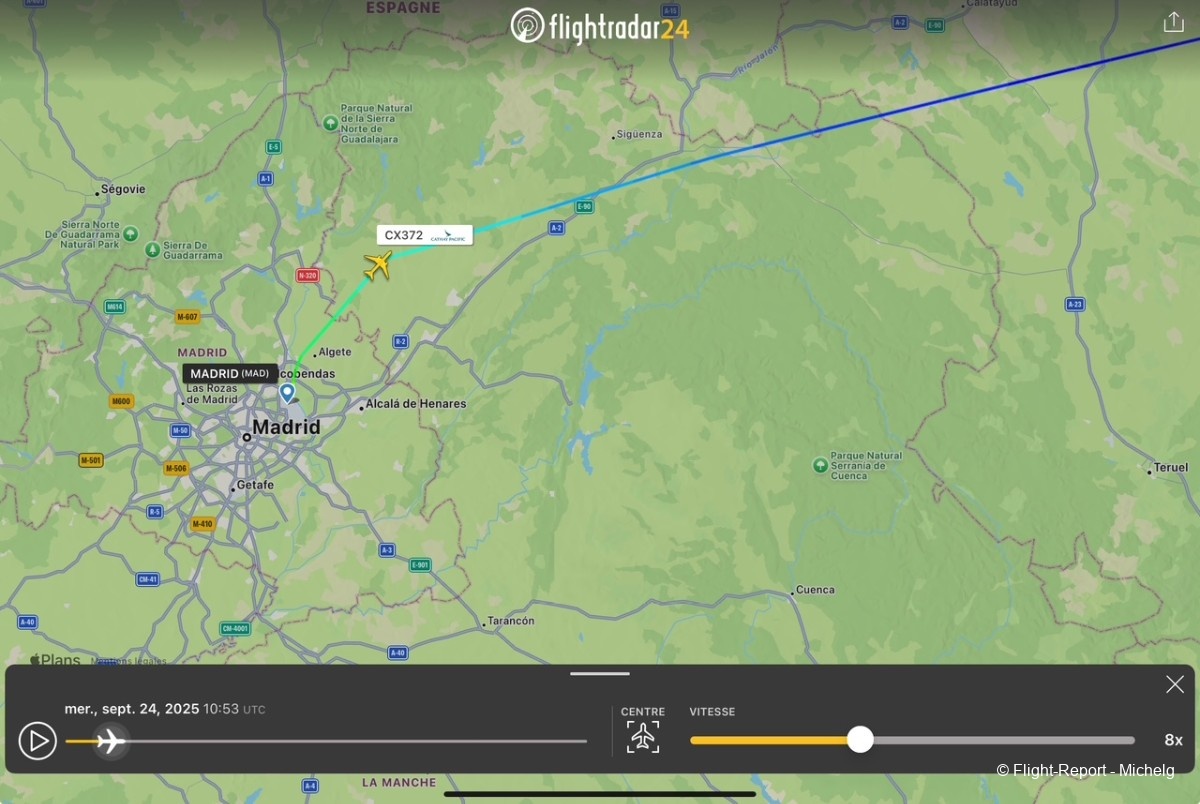Viewport: 1200px width, 804px height.
Task: Start flight playback with the play button
Action: click(x=38, y=741)
